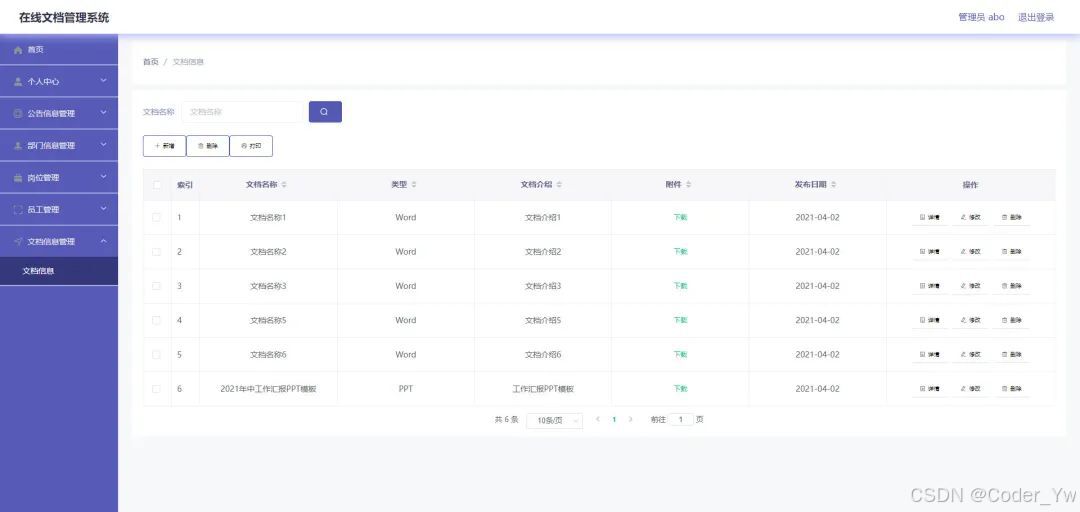Check the box for row index 5
The width and height of the screenshot is (1080, 512).
[156, 354]
